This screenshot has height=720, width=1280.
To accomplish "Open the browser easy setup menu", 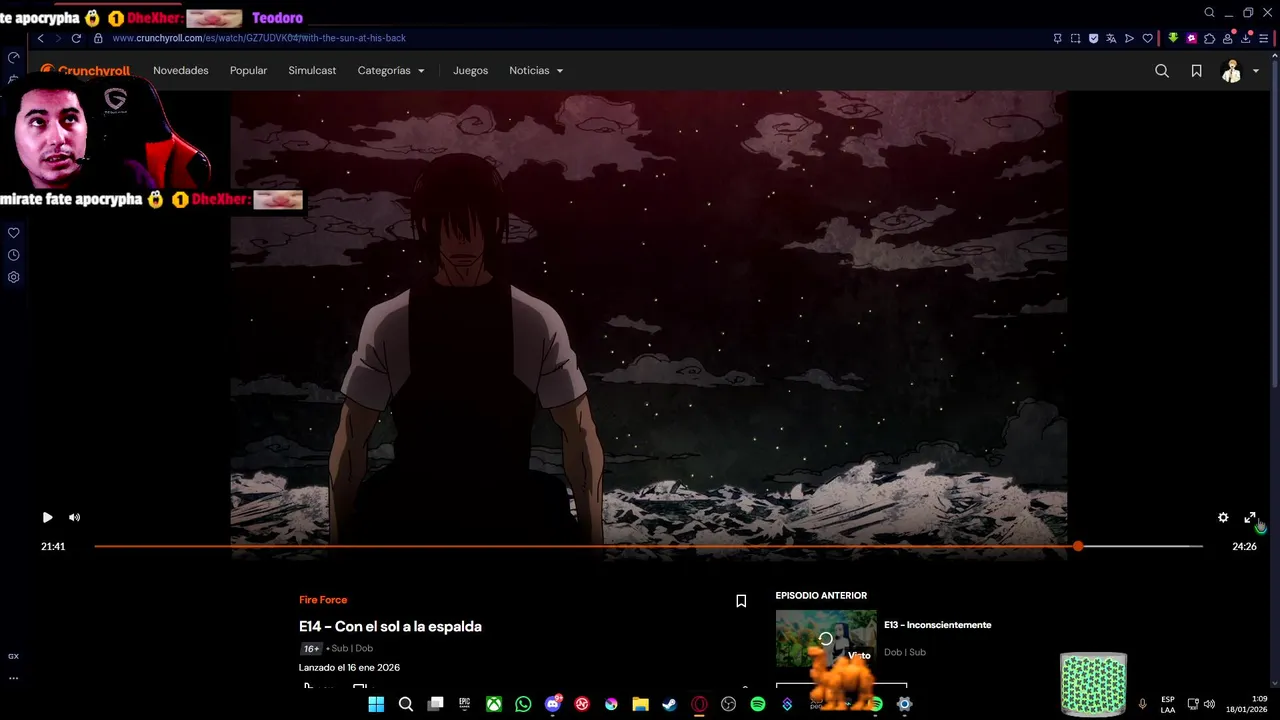I will click(1264, 38).
